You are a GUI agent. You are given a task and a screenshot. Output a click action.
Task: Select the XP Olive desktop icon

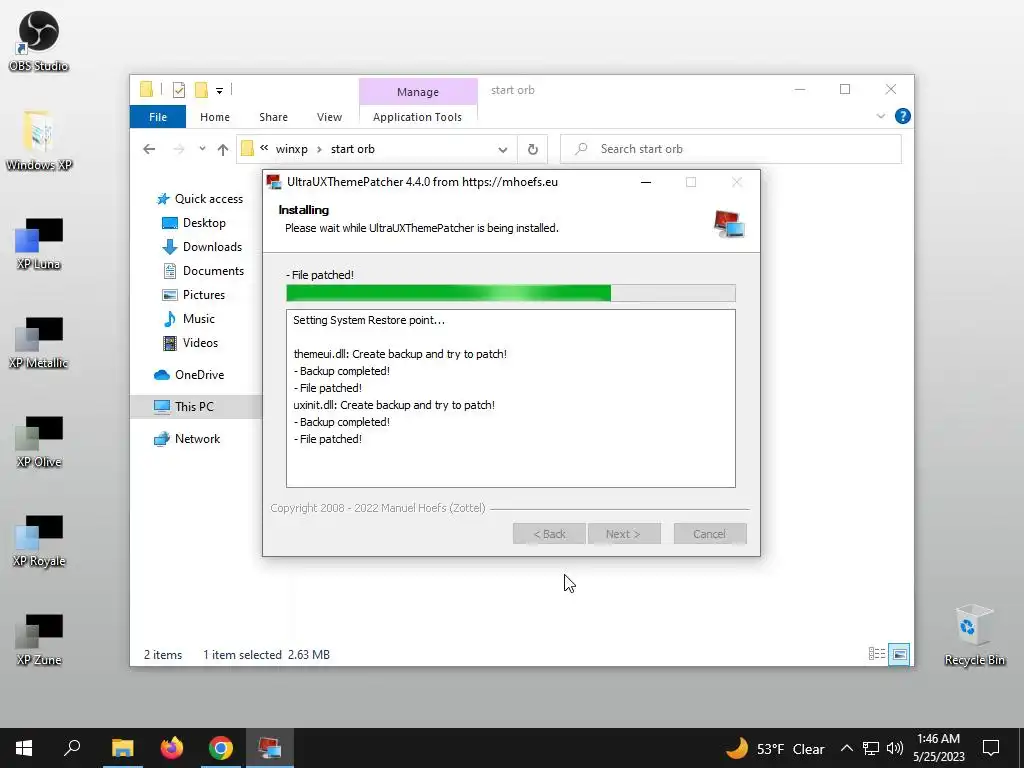pos(39,442)
